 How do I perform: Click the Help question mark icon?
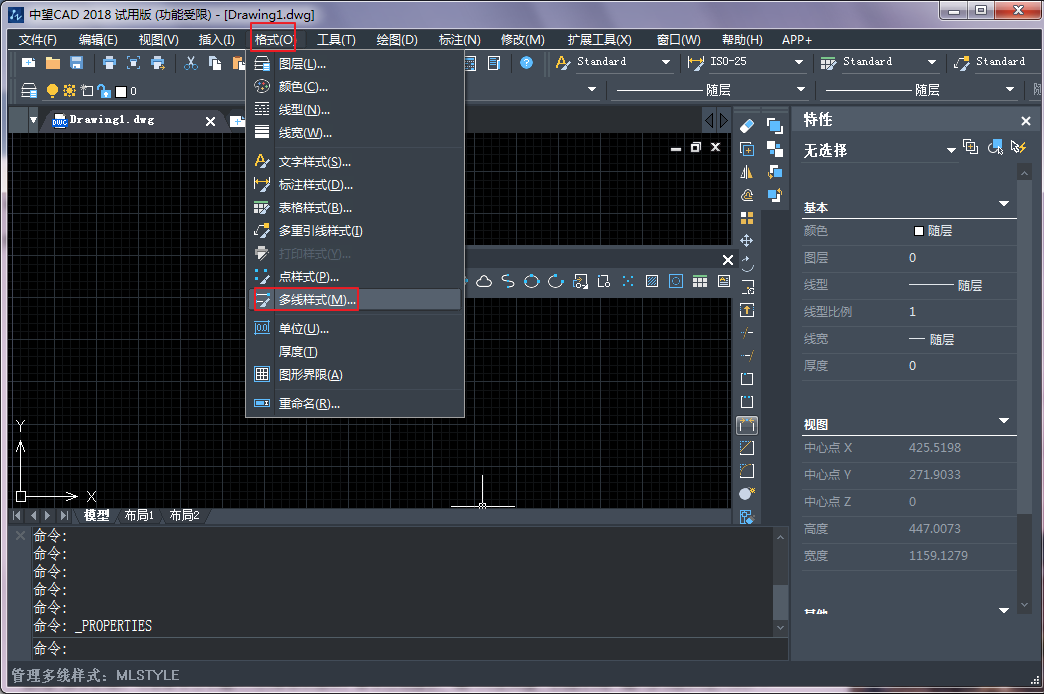(x=527, y=63)
